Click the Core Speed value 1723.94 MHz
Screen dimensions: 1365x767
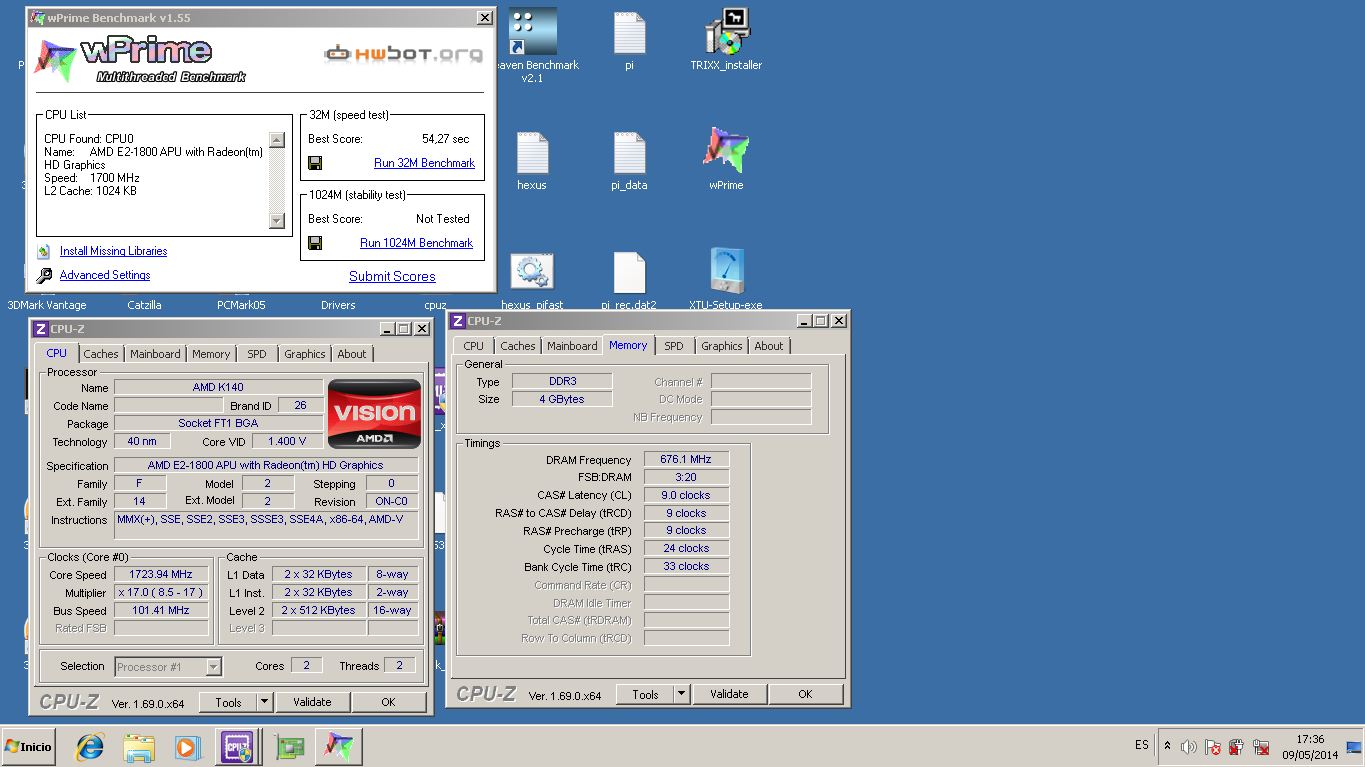click(x=161, y=574)
